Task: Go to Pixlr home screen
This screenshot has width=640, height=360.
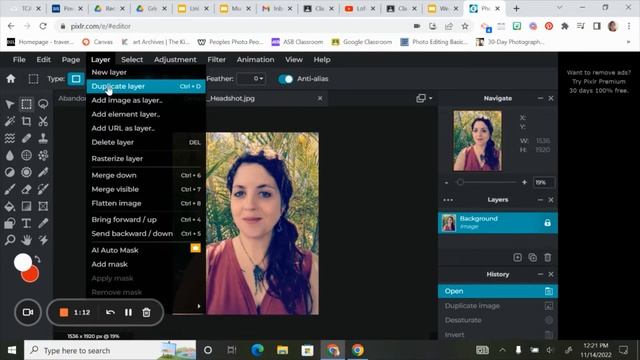Action: coord(11,79)
